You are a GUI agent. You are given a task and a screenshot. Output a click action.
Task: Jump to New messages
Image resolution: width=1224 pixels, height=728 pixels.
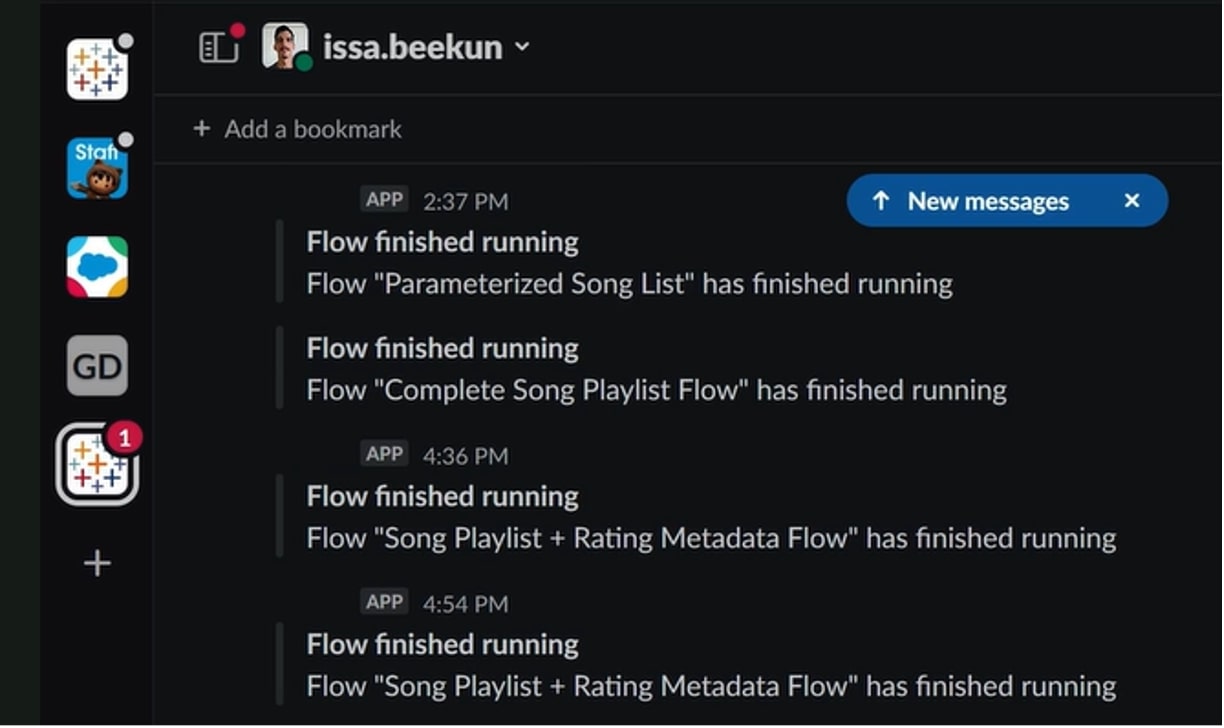click(x=988, y=201)
